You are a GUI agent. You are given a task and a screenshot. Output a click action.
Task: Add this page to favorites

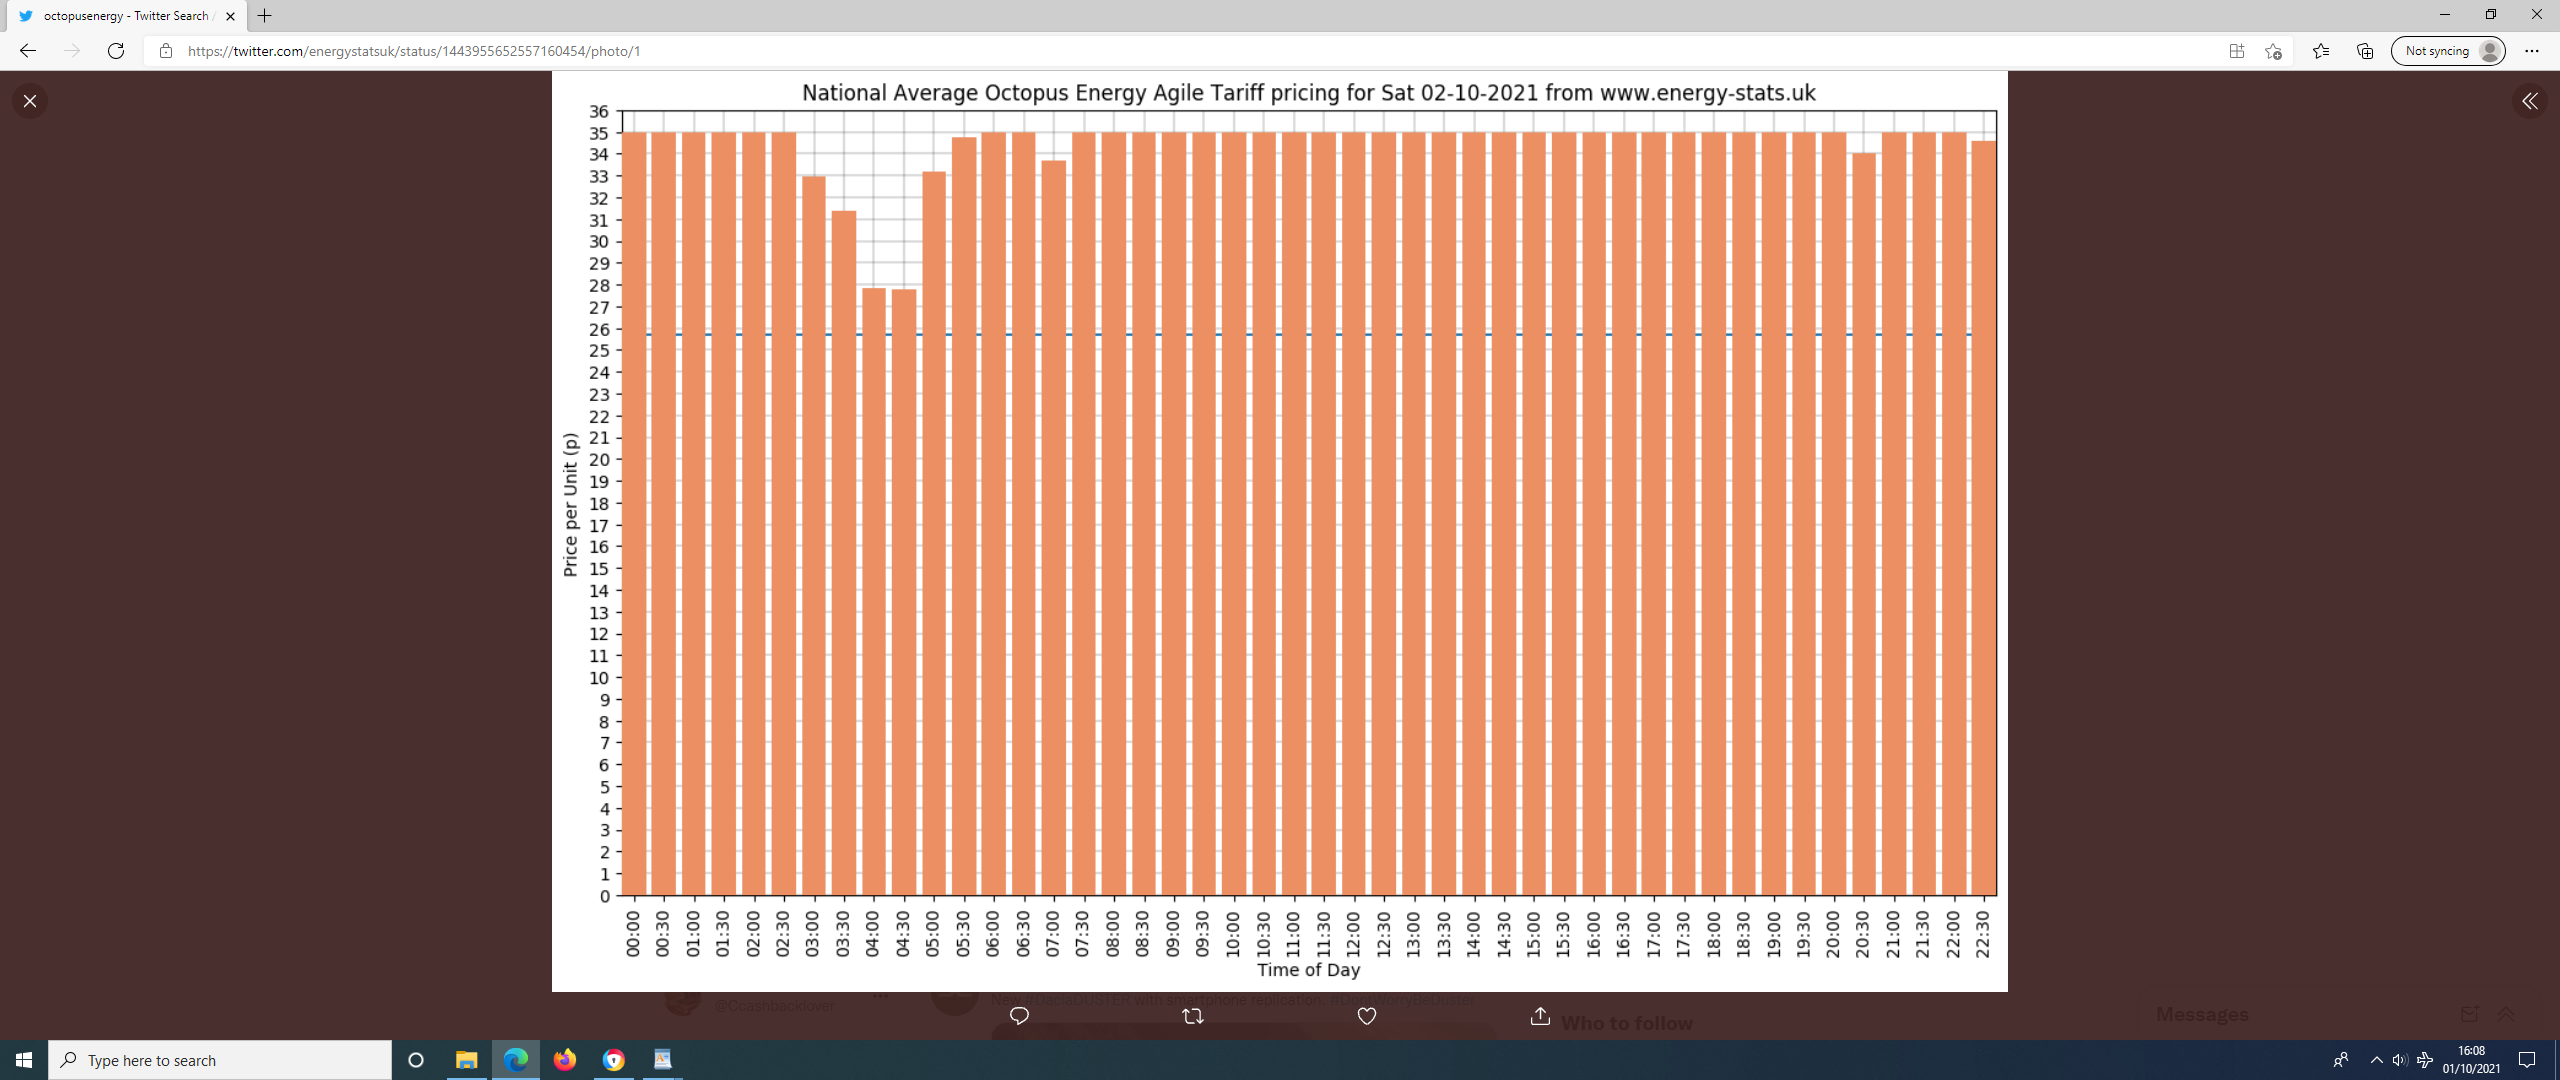[x=2273, y=51]
